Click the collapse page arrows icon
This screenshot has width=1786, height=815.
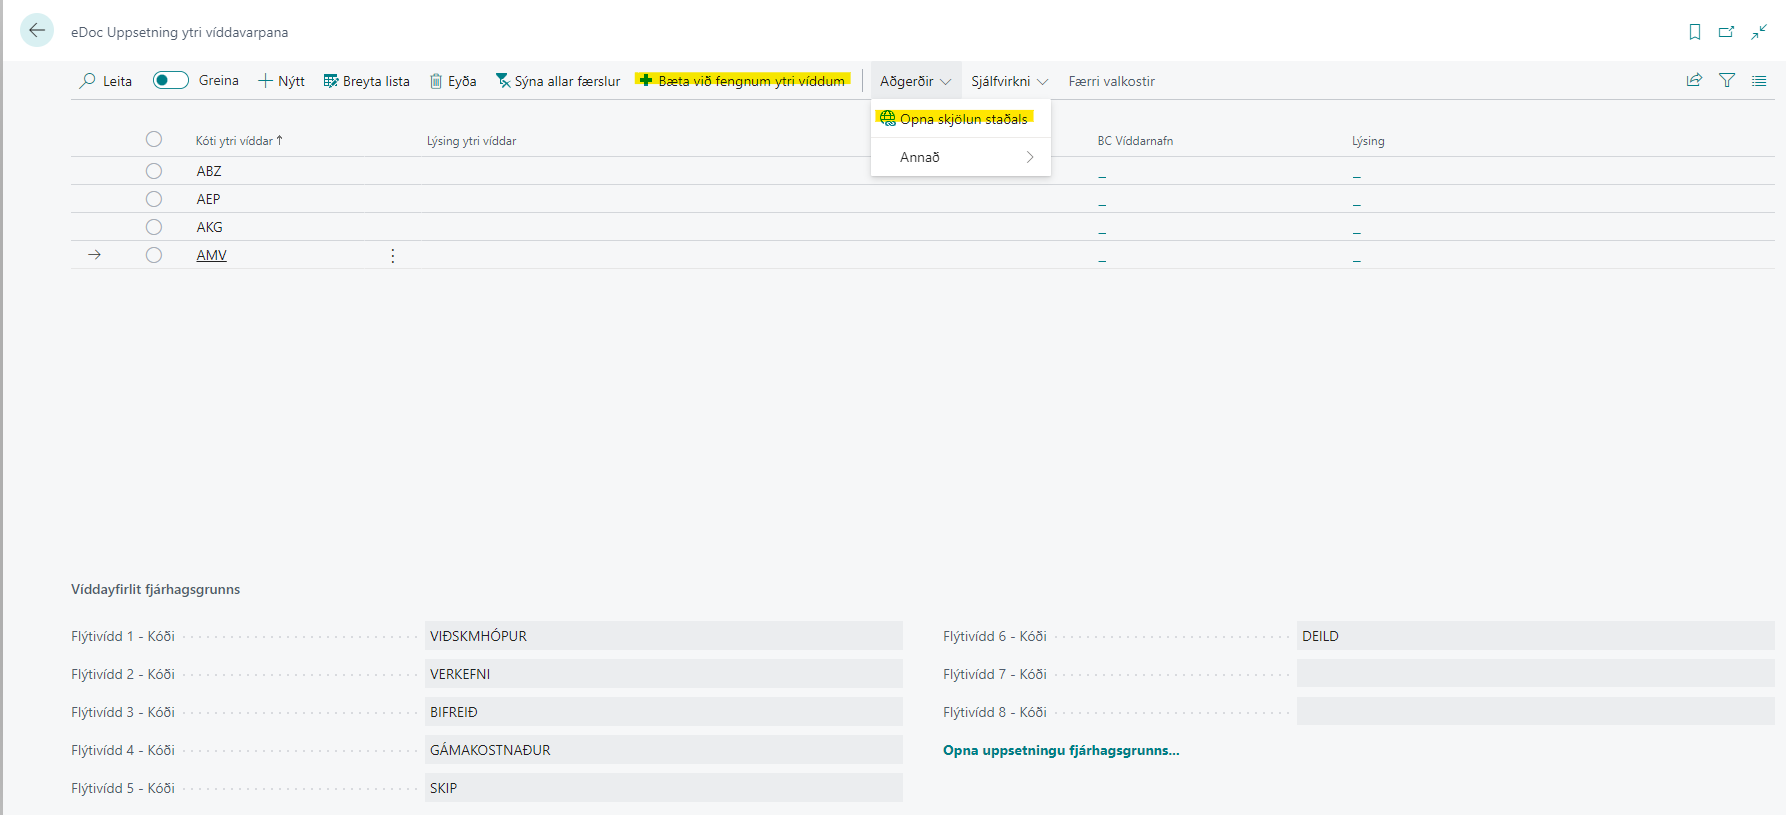(x=1759, y=32)
